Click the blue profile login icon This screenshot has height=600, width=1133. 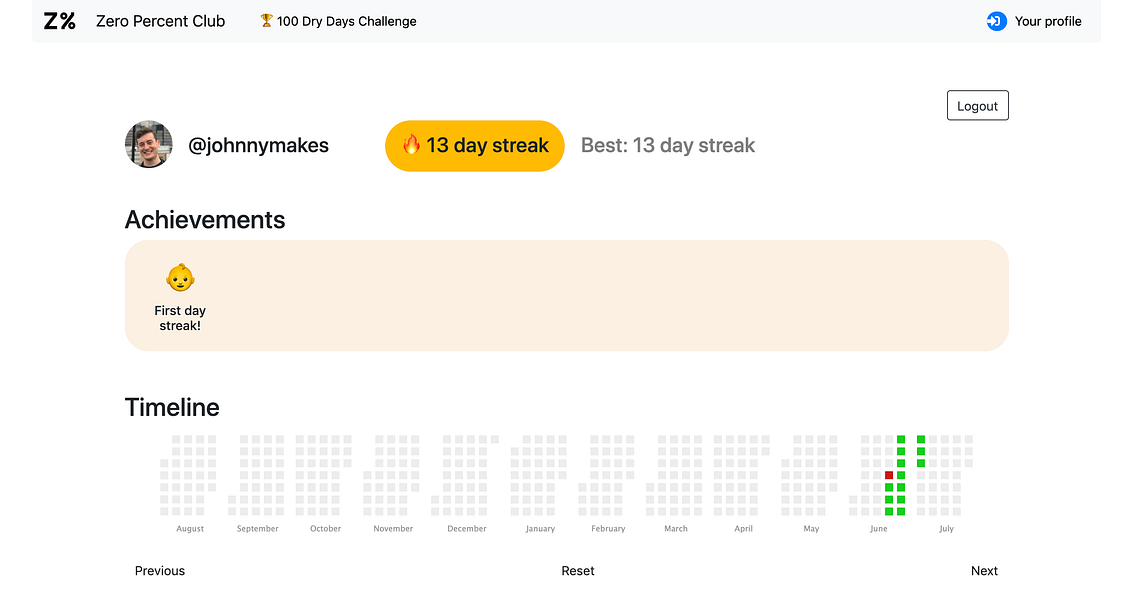point(996,21)
